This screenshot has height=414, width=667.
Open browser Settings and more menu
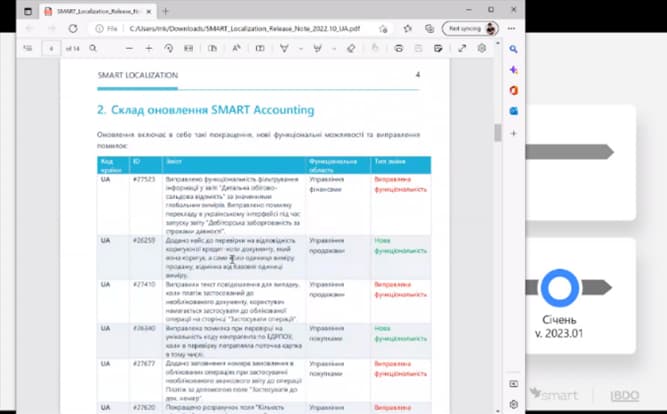coord(511,29)
